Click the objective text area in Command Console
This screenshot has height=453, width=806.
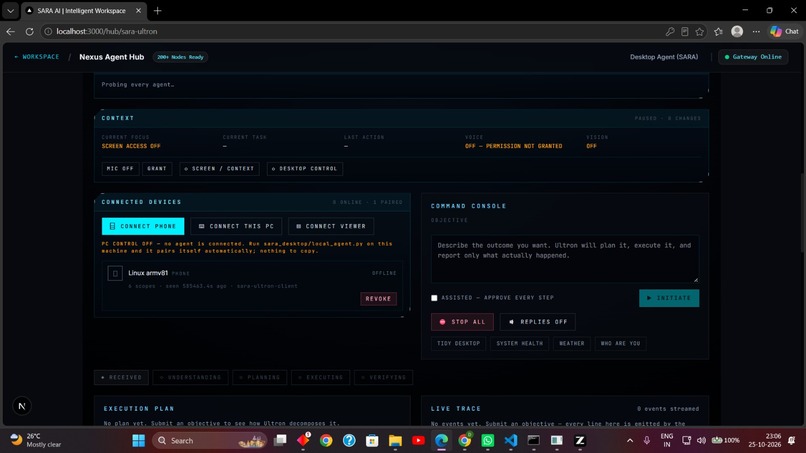[565, 259]
